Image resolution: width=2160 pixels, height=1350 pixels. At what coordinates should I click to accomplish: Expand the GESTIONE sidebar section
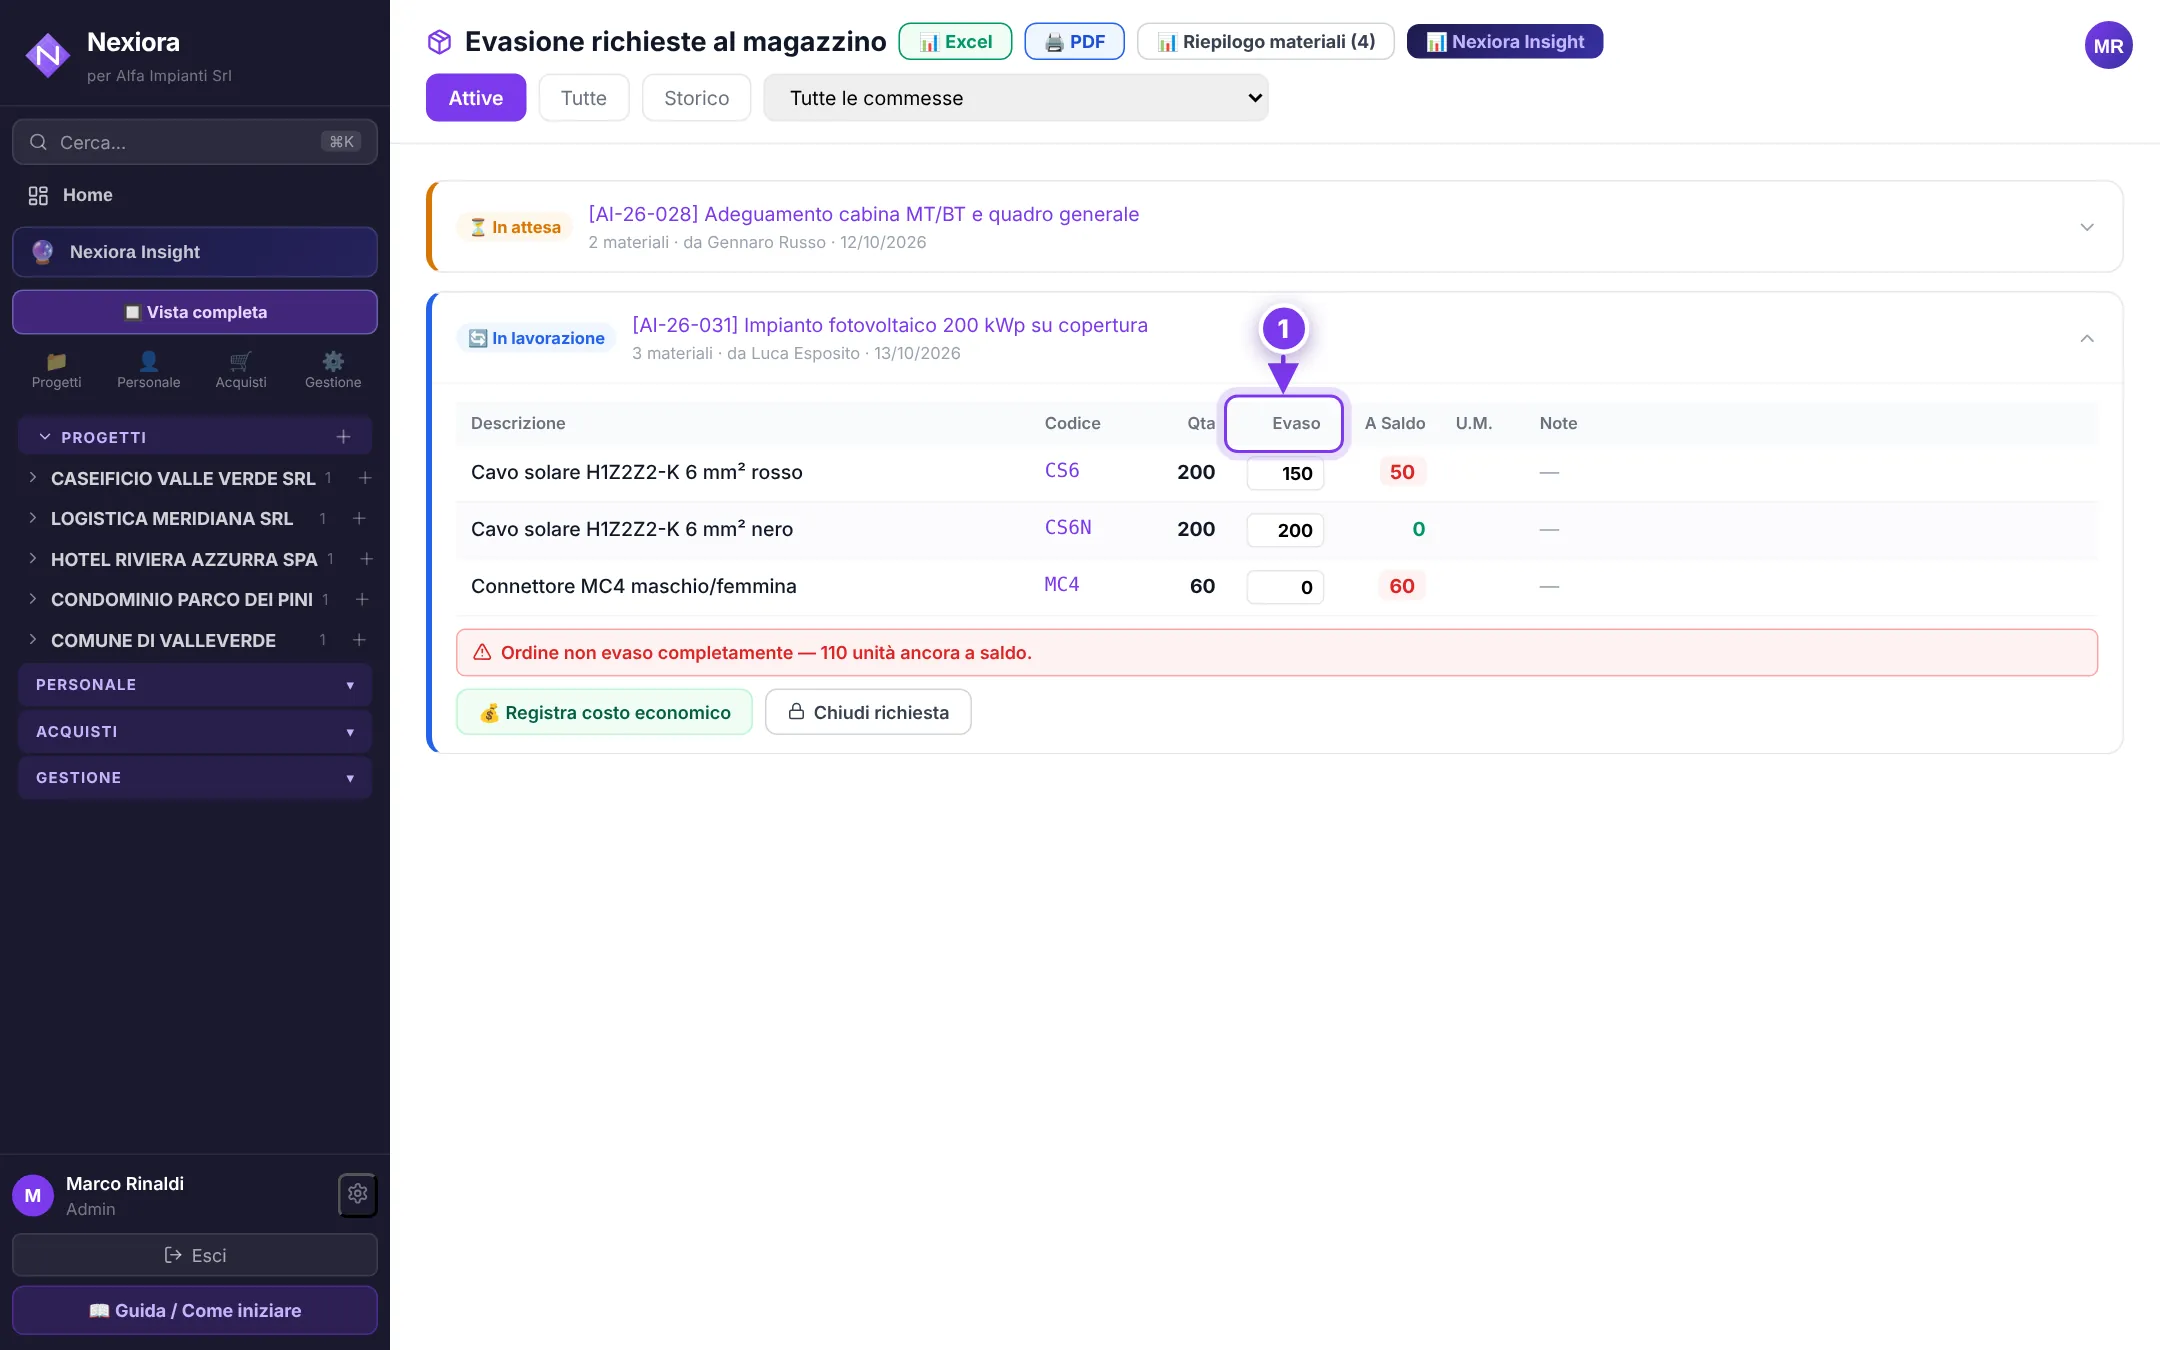click(195, 778)
